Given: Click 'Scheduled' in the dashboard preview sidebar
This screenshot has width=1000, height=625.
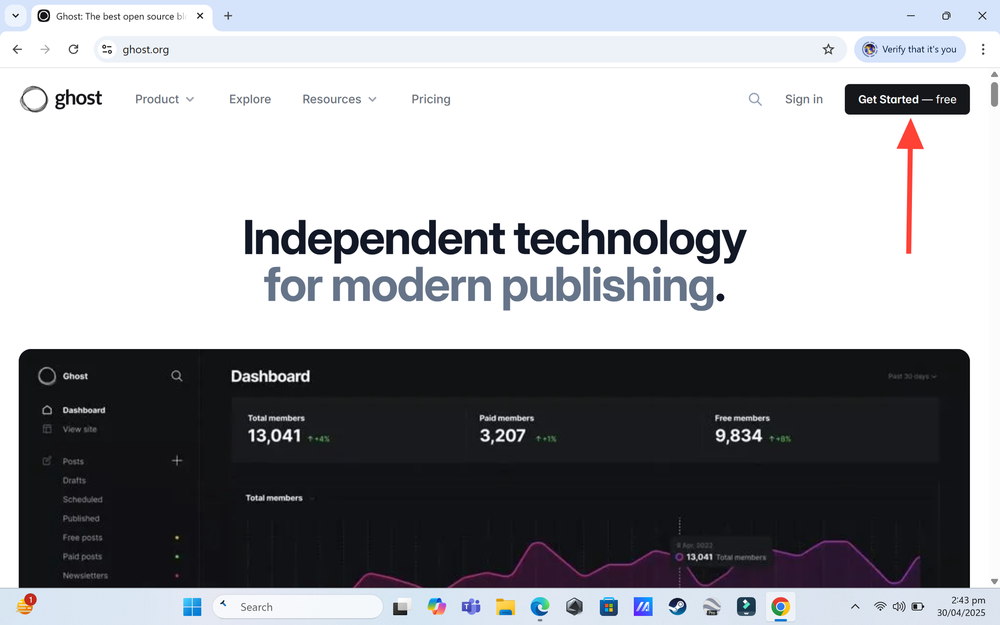Looking at the screenshot, I should (x=82, y=499).
